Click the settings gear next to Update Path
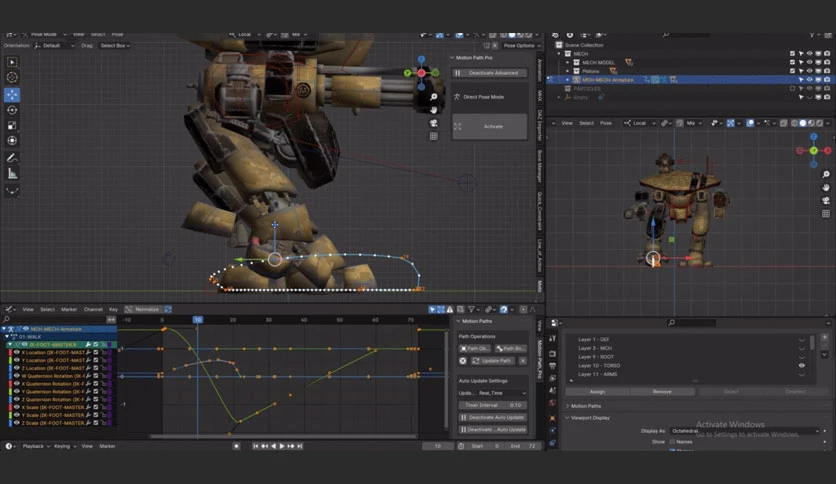This screenshot has height=484, width=836. pos(463,361)
